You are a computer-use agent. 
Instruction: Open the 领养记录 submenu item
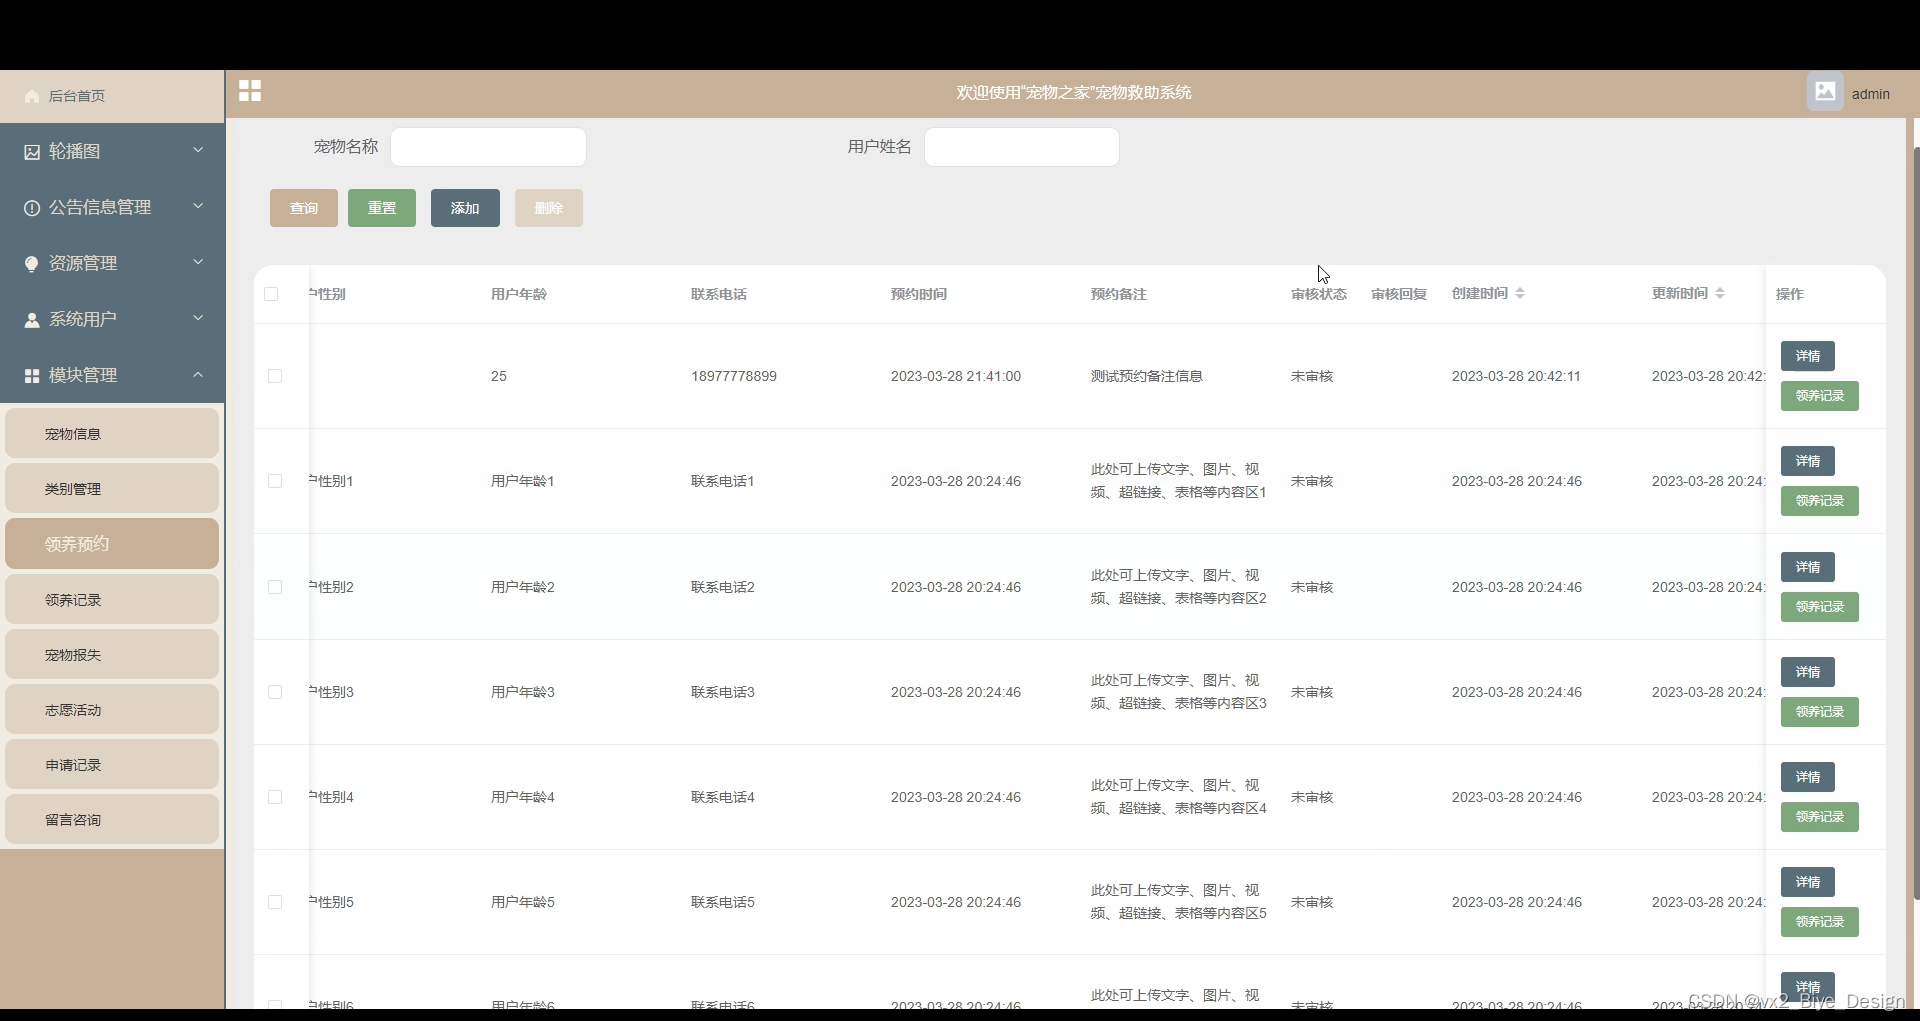tap(112, 599)
